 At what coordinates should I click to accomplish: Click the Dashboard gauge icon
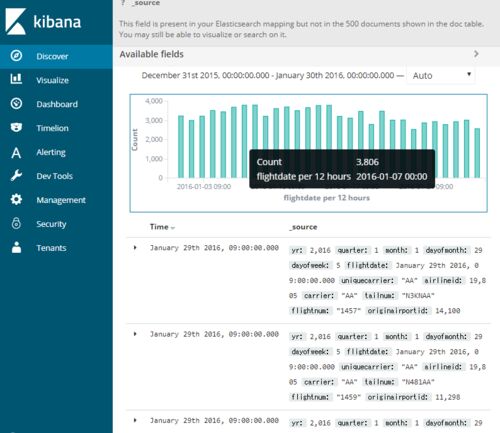[x=16, y=104]
